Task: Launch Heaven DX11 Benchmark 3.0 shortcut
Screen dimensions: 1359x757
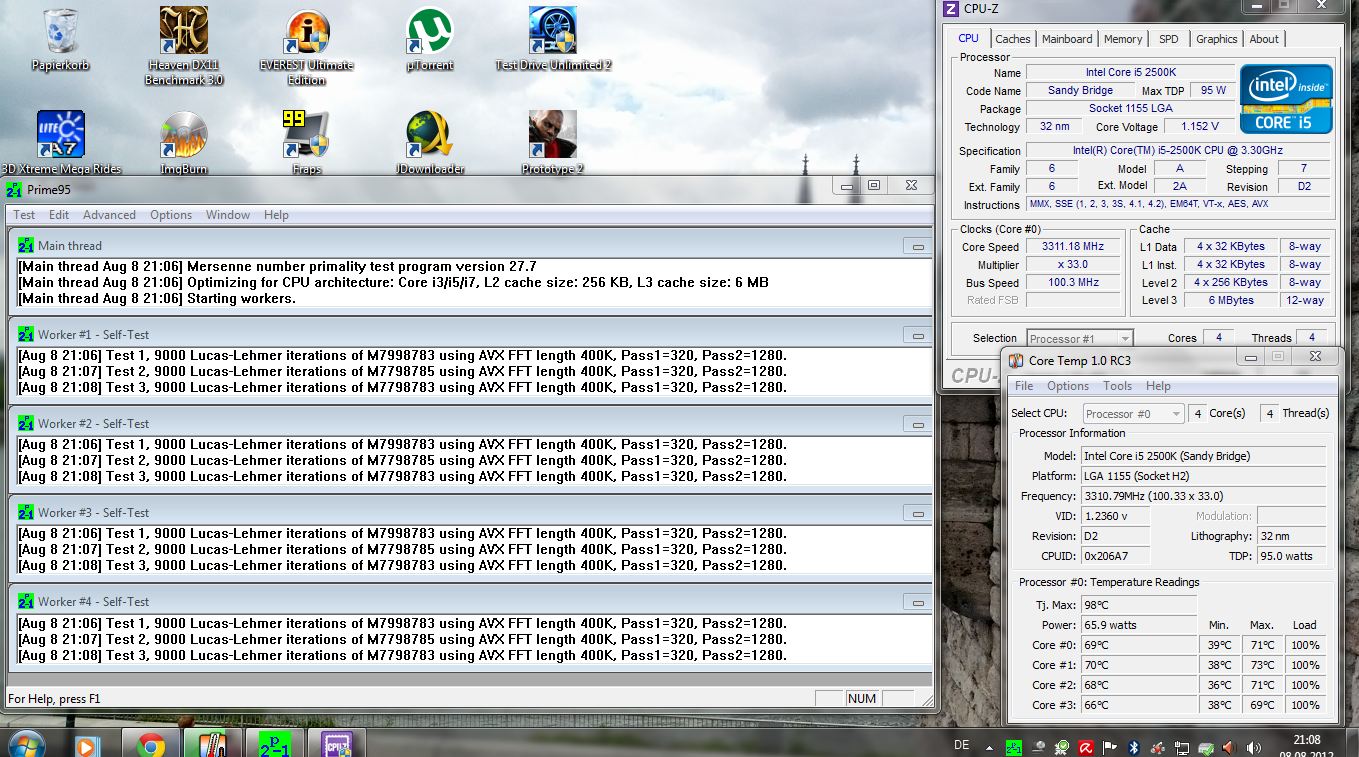Action: tap(184, 46)
